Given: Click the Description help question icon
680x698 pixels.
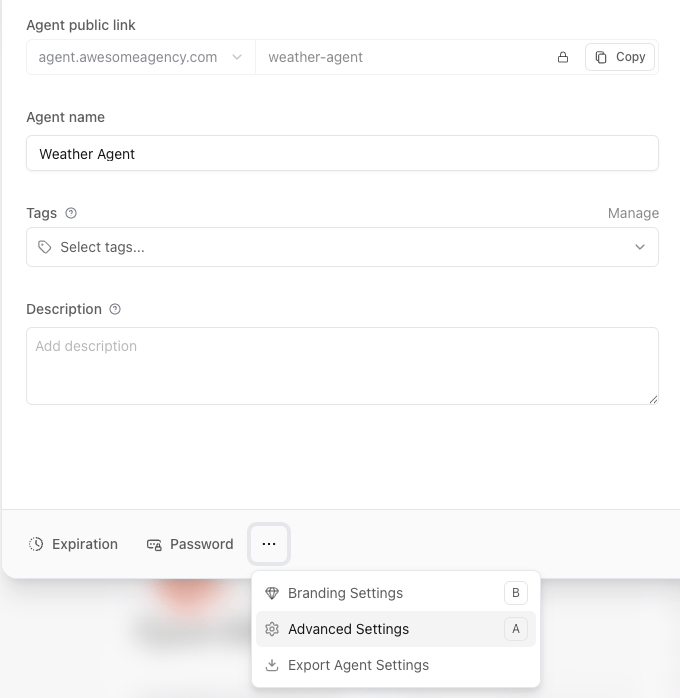Looking at the screenshot, I should click(115, 309).
